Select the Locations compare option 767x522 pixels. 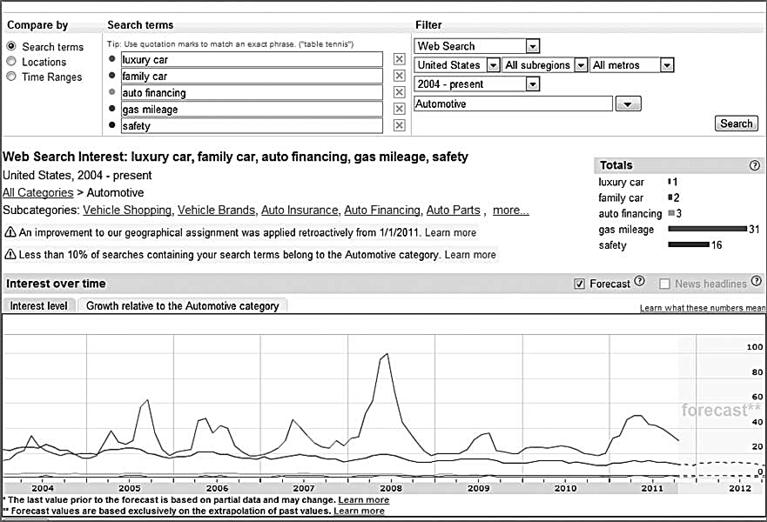point(11,62)
